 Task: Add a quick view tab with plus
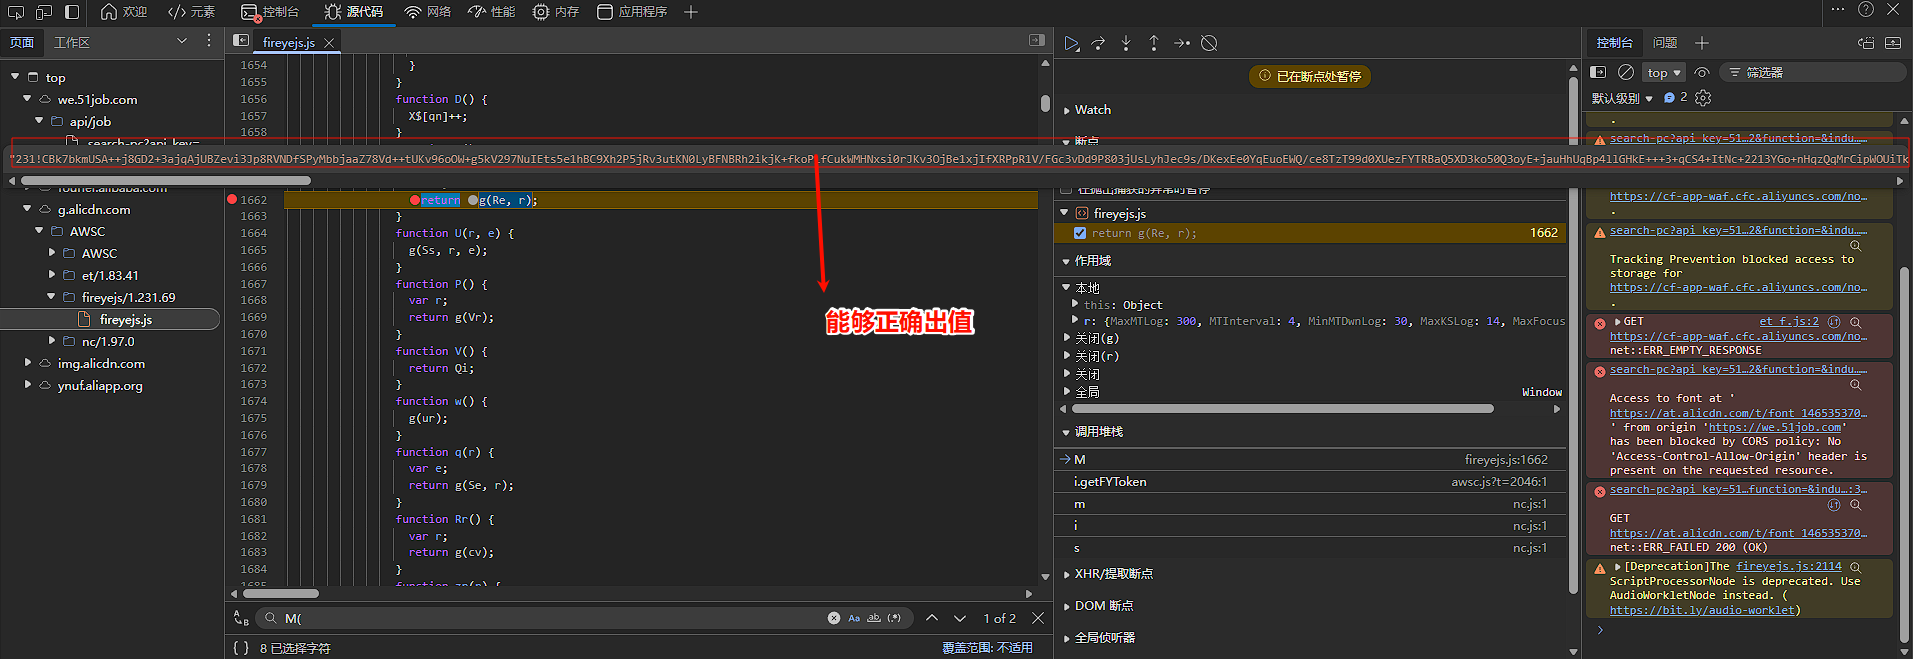(1702, 42)
